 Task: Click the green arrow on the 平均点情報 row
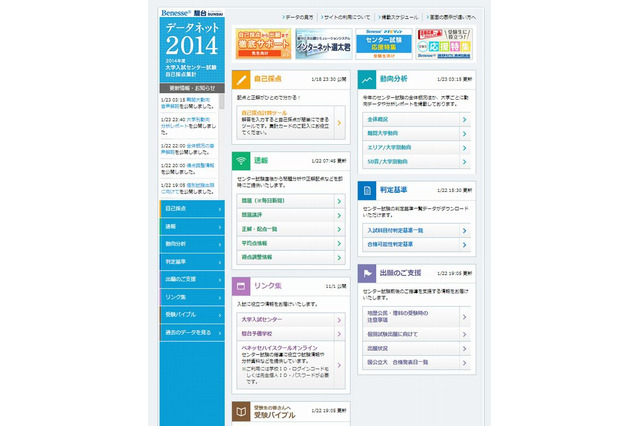(x=339, y=244)
